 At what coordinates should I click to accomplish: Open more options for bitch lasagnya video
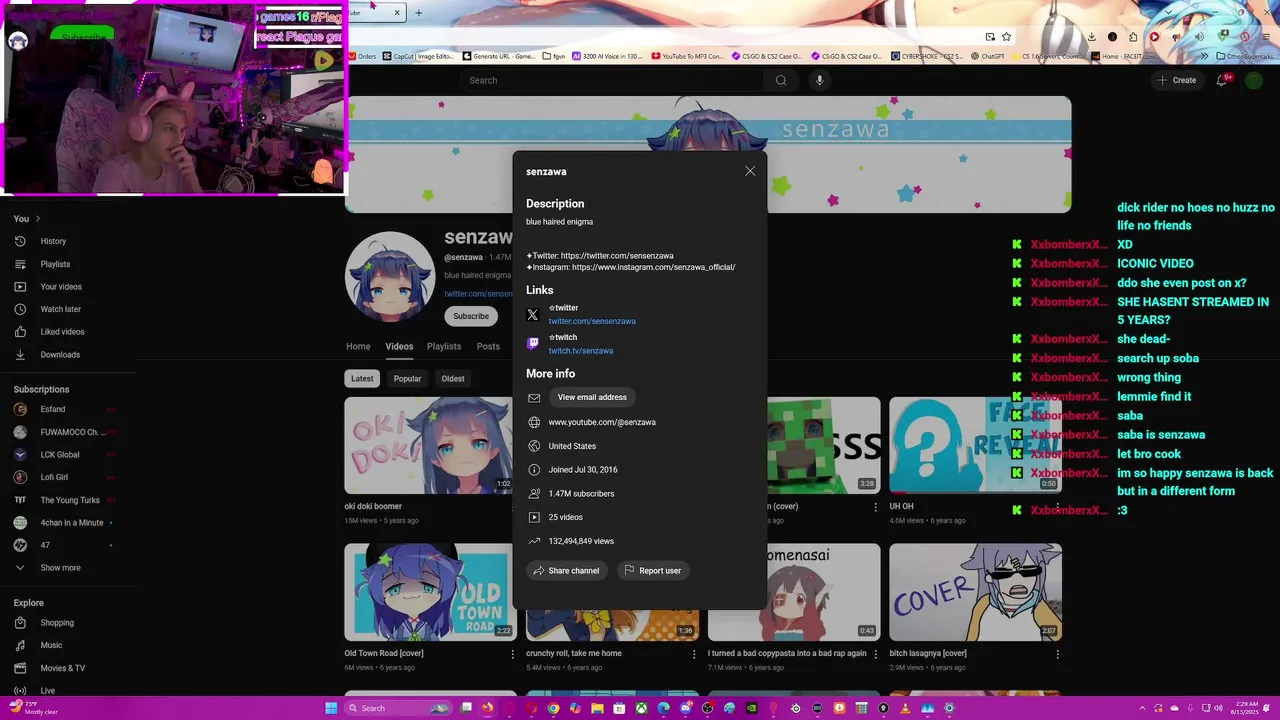tap(1057, 654)
